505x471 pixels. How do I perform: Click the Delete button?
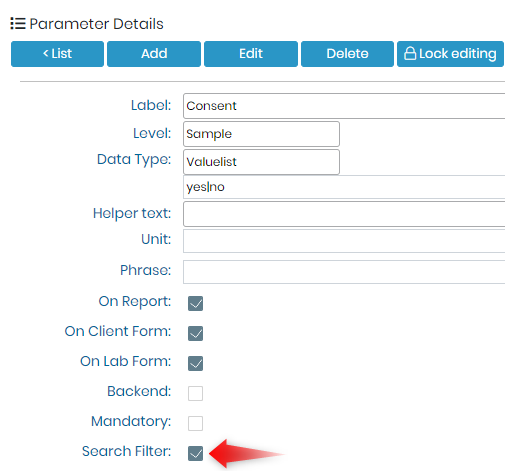(x=347, y=54)
